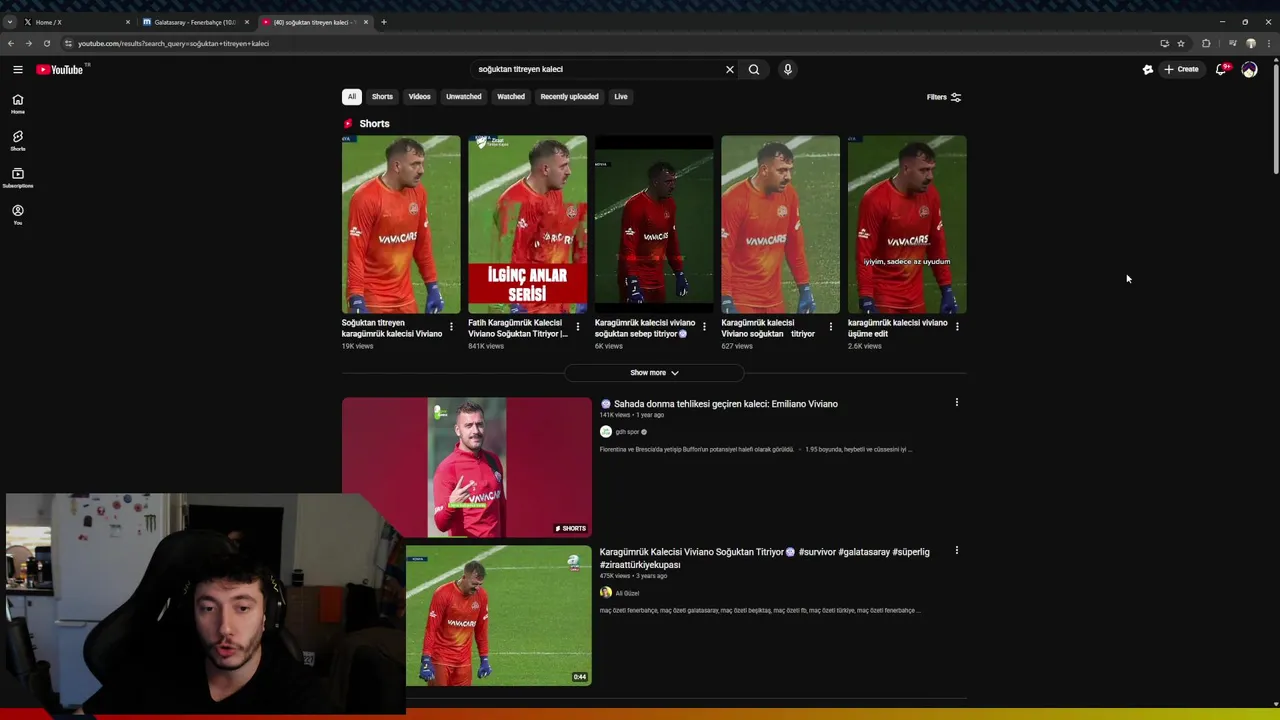The image size is (1280, 720).
Task: Select the All filter chip
Action: click(x=351, y=97)
